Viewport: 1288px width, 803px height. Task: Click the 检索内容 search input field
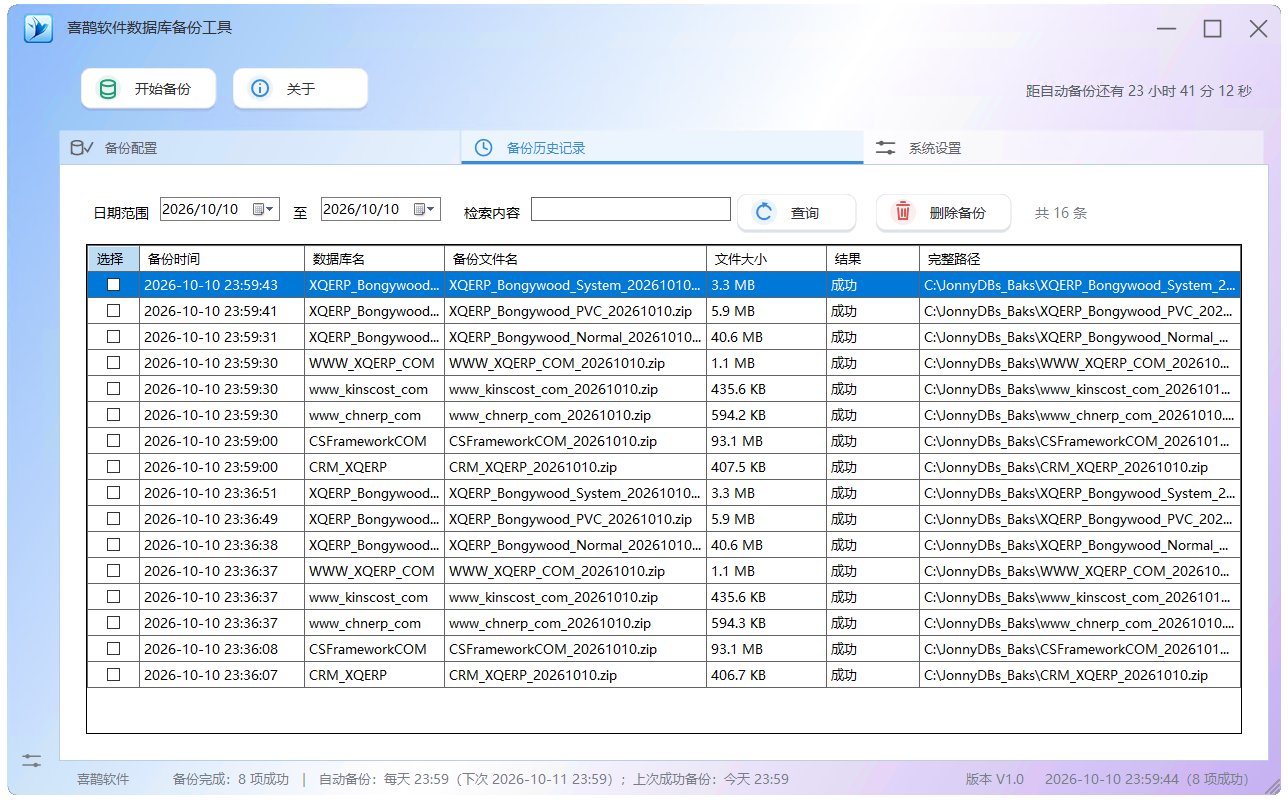pos(631,209)
